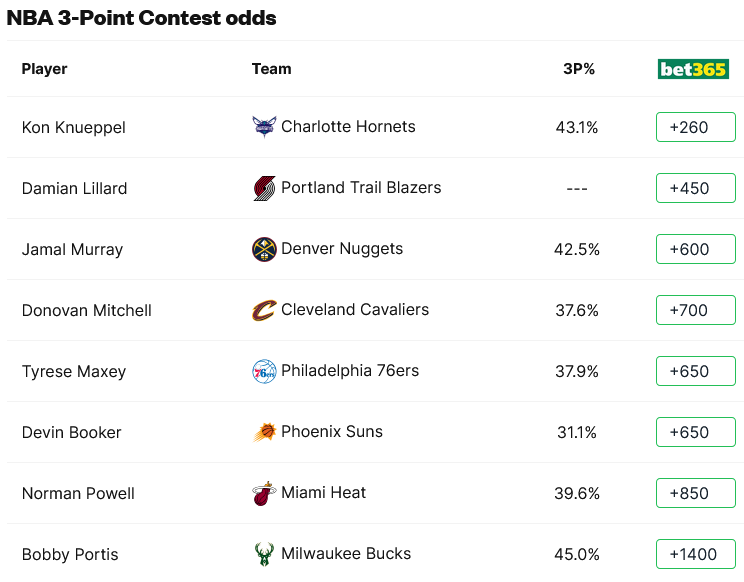
Task: Click the Cleveland Cavaliers logo icon
Action: (x=264, y=310)
